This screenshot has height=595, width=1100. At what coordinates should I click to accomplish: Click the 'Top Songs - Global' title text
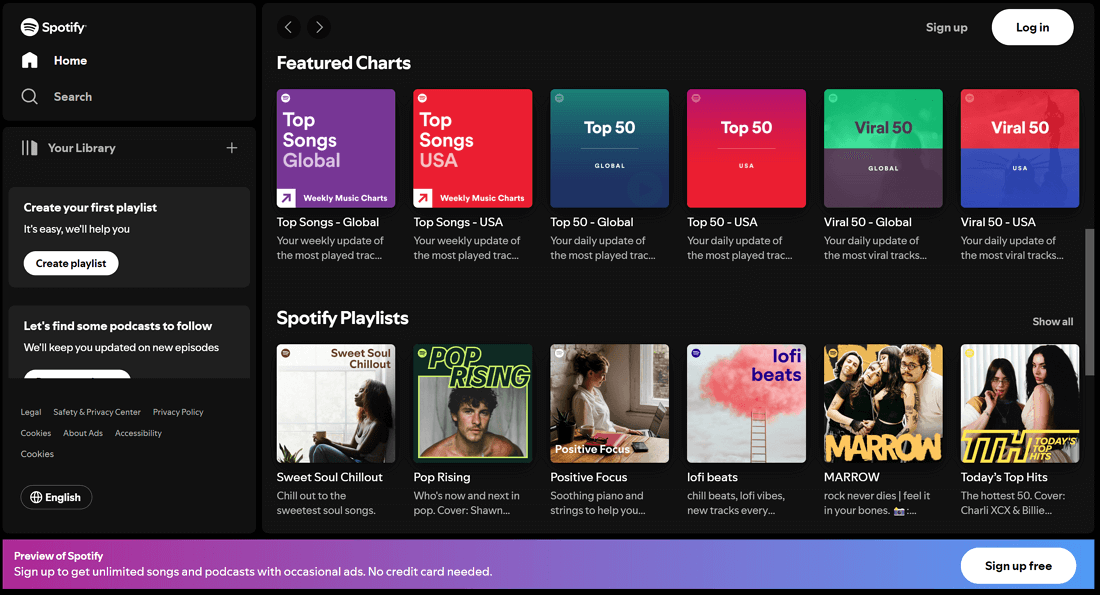pyautogui.click(x=328, y=222)
